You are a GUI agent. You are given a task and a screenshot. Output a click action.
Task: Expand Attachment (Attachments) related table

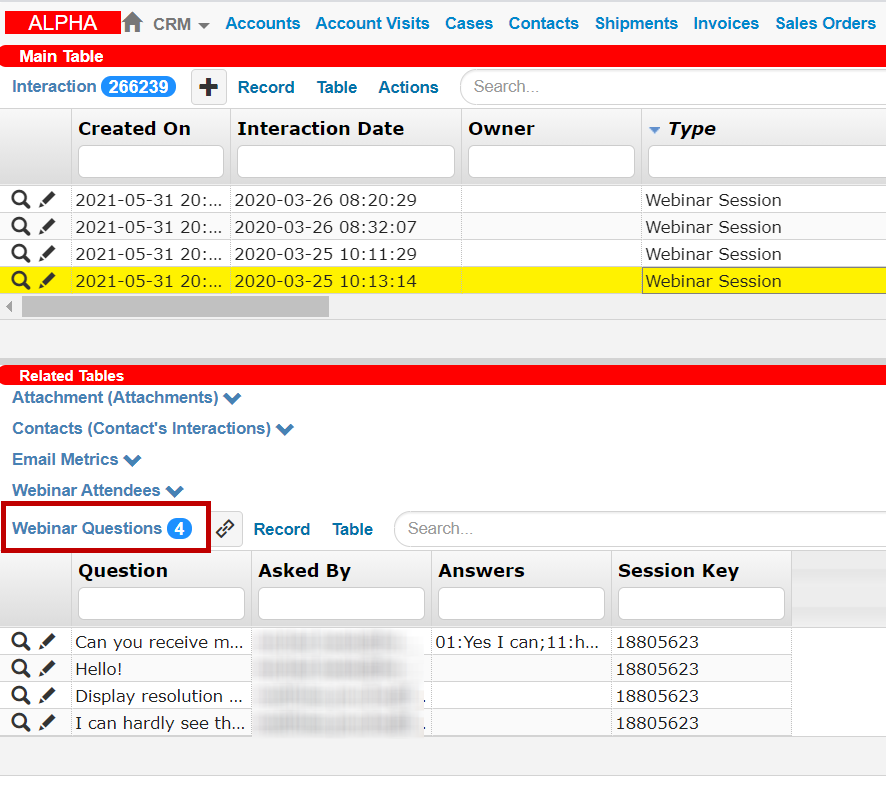coord(232,398)
